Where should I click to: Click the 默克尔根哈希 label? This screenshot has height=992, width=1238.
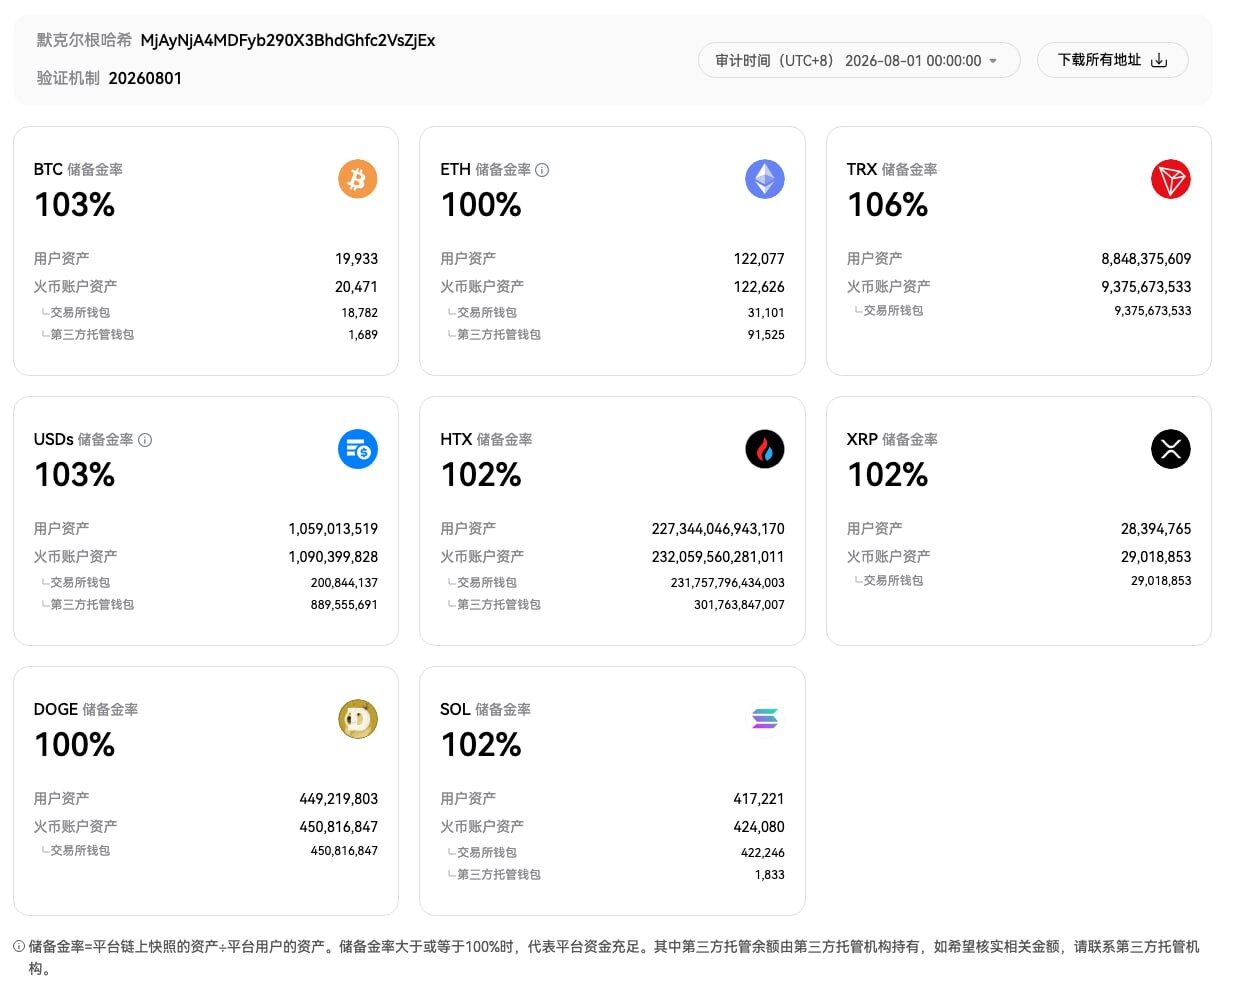click(x=84, y=40)
